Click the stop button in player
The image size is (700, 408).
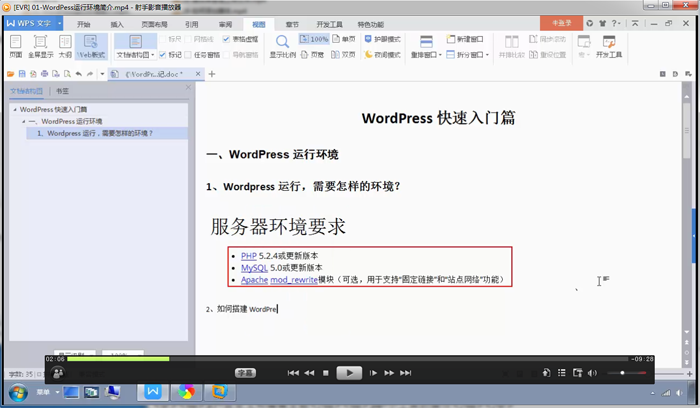(326, 373)
